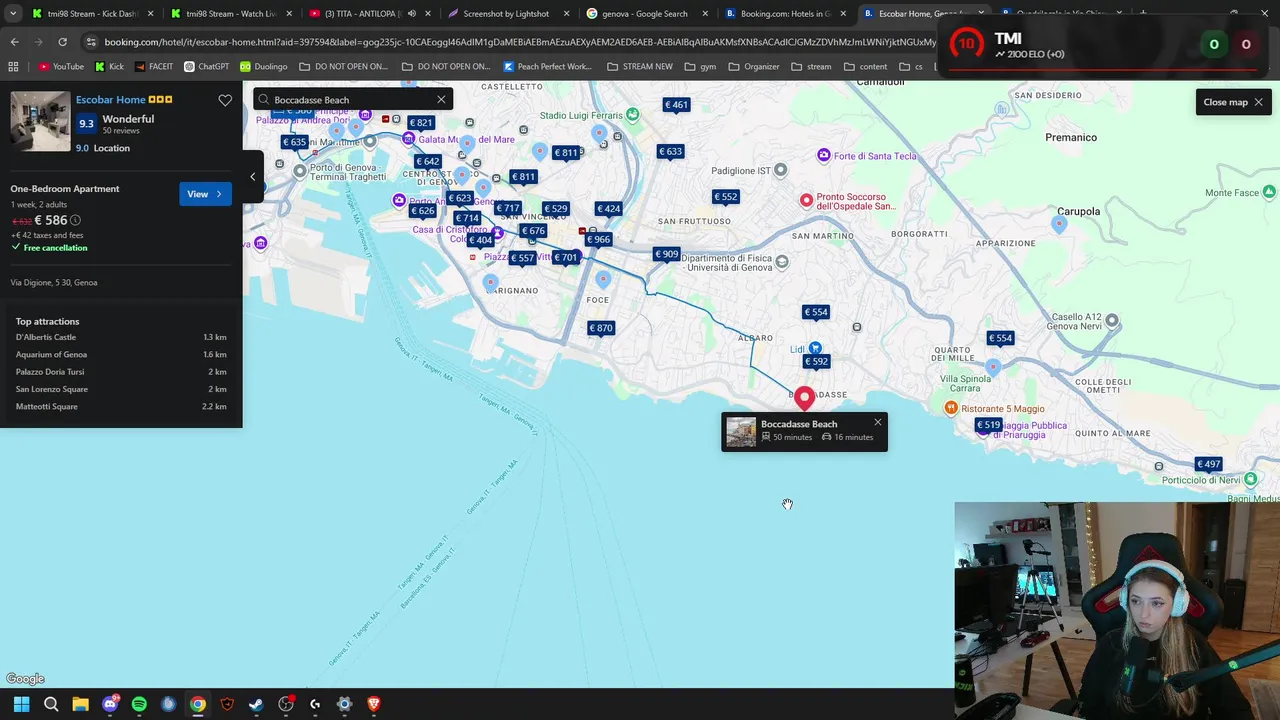This screenshot has width=1280, height=720.
Task: Open the apps grid icon in bookmarks bar
Action: (13, 66)
